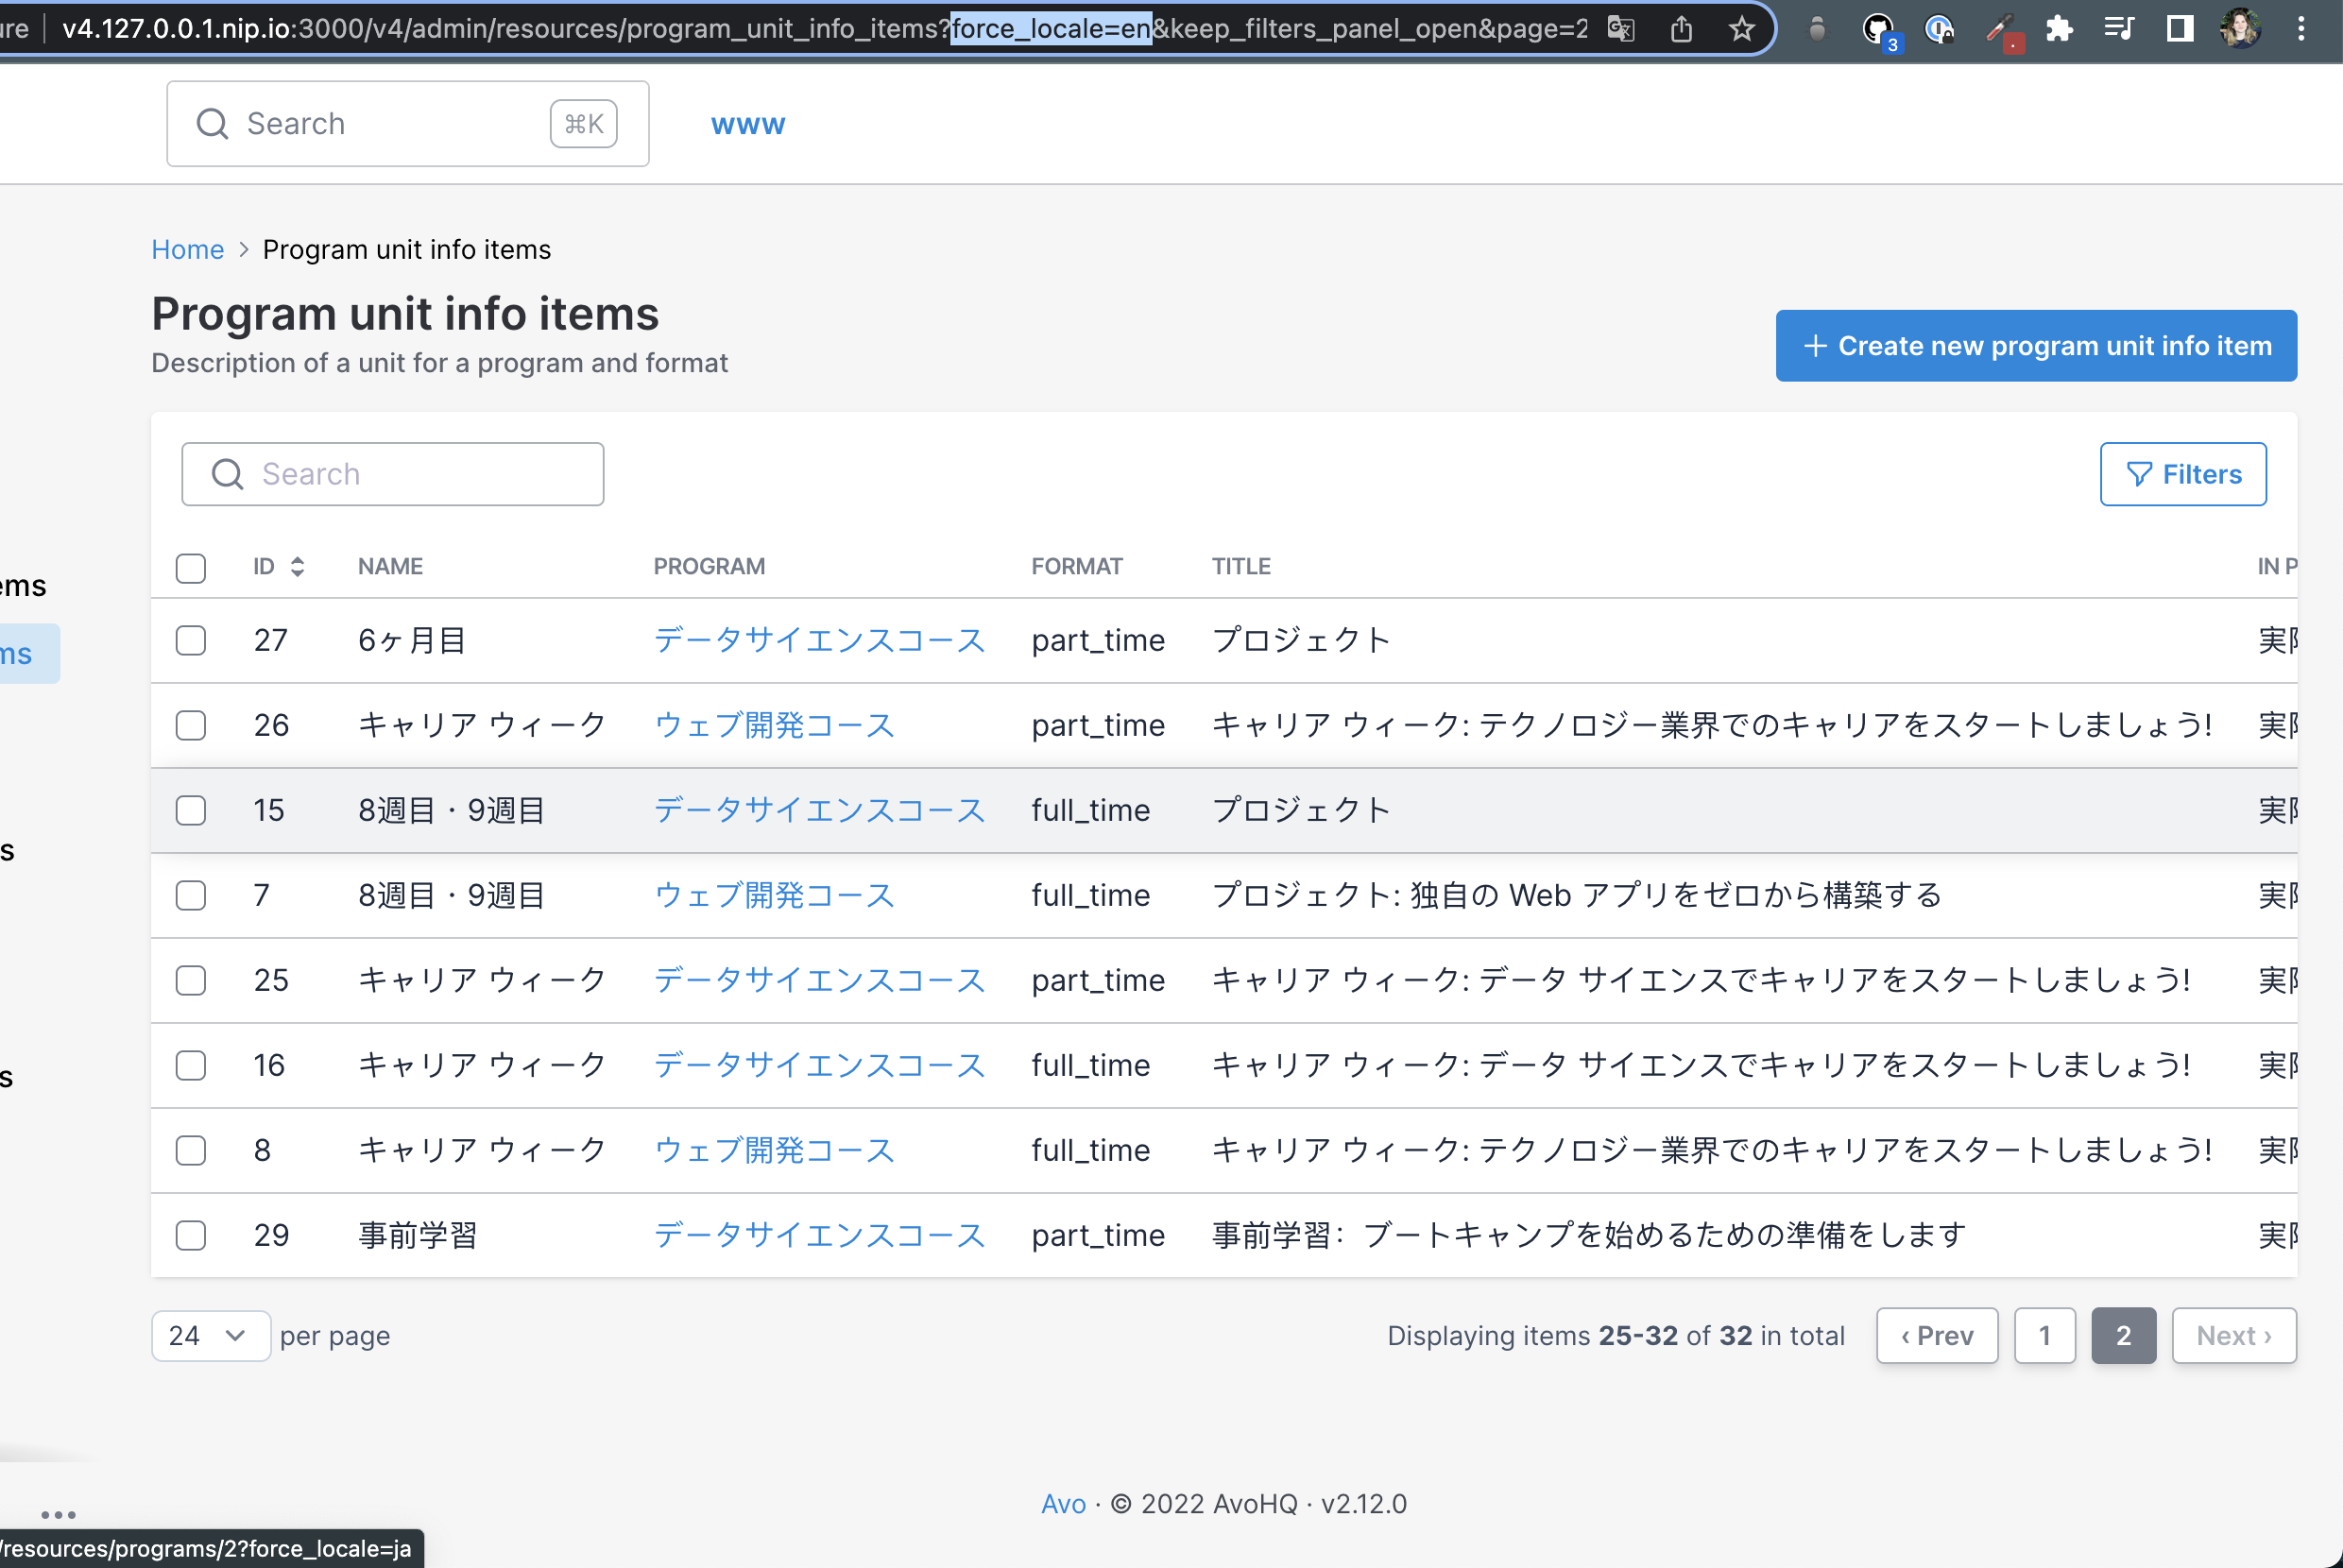This screenshot has height=1568, width=2343.
Task: Open the Filters panel
Action: (2183, 474)
